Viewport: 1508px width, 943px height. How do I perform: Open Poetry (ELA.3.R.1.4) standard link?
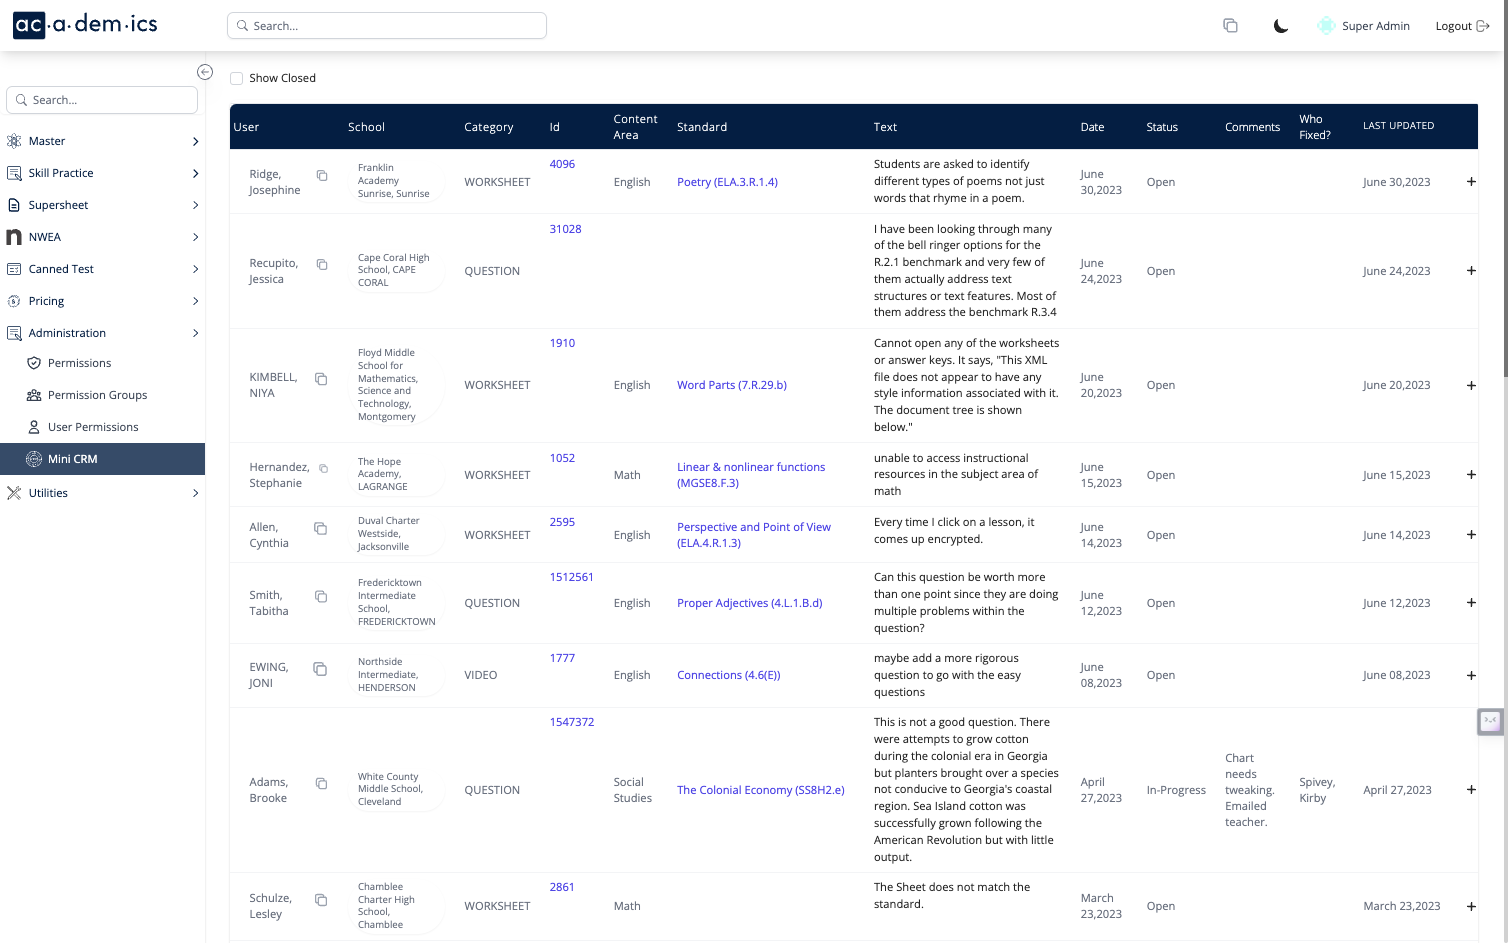pyautogui.click(x=727, y=182)
